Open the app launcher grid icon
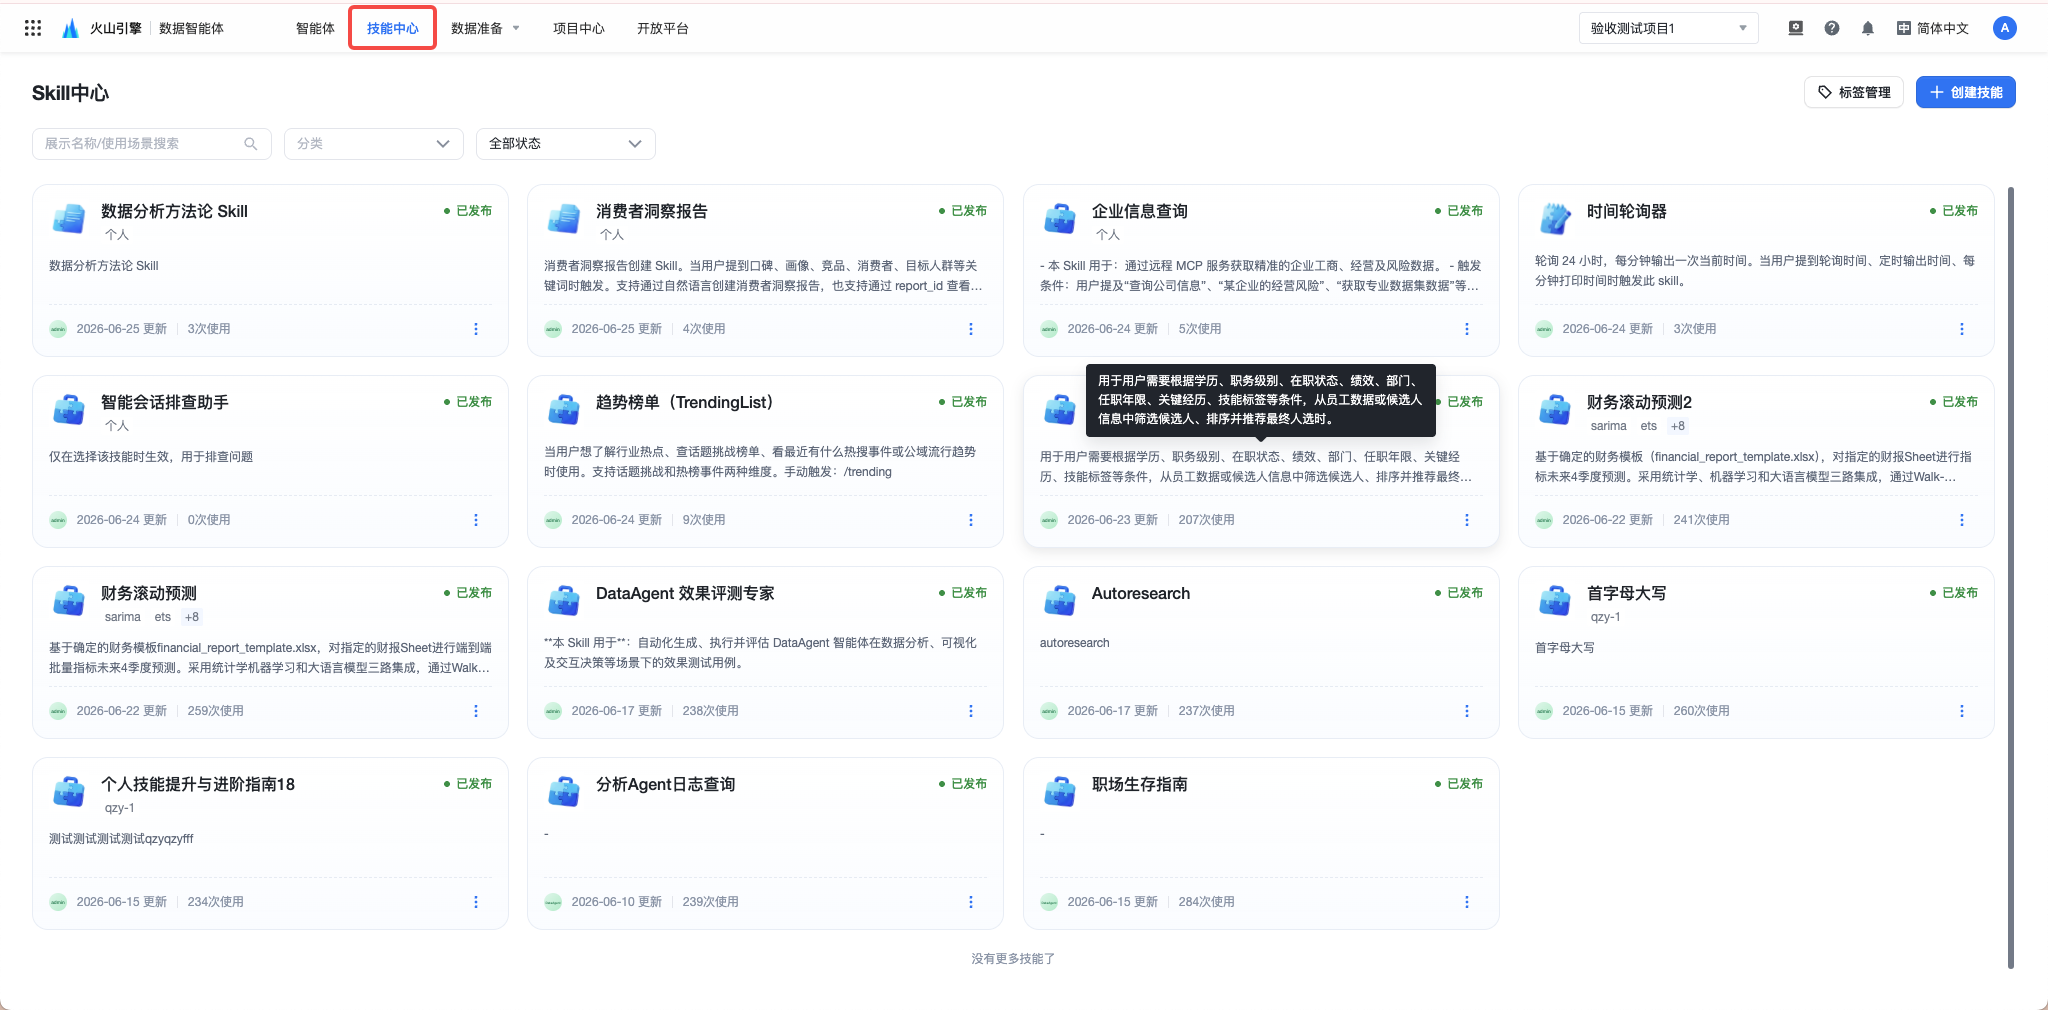This screenshot has width=2048, height=1010. tap(33, 28)
